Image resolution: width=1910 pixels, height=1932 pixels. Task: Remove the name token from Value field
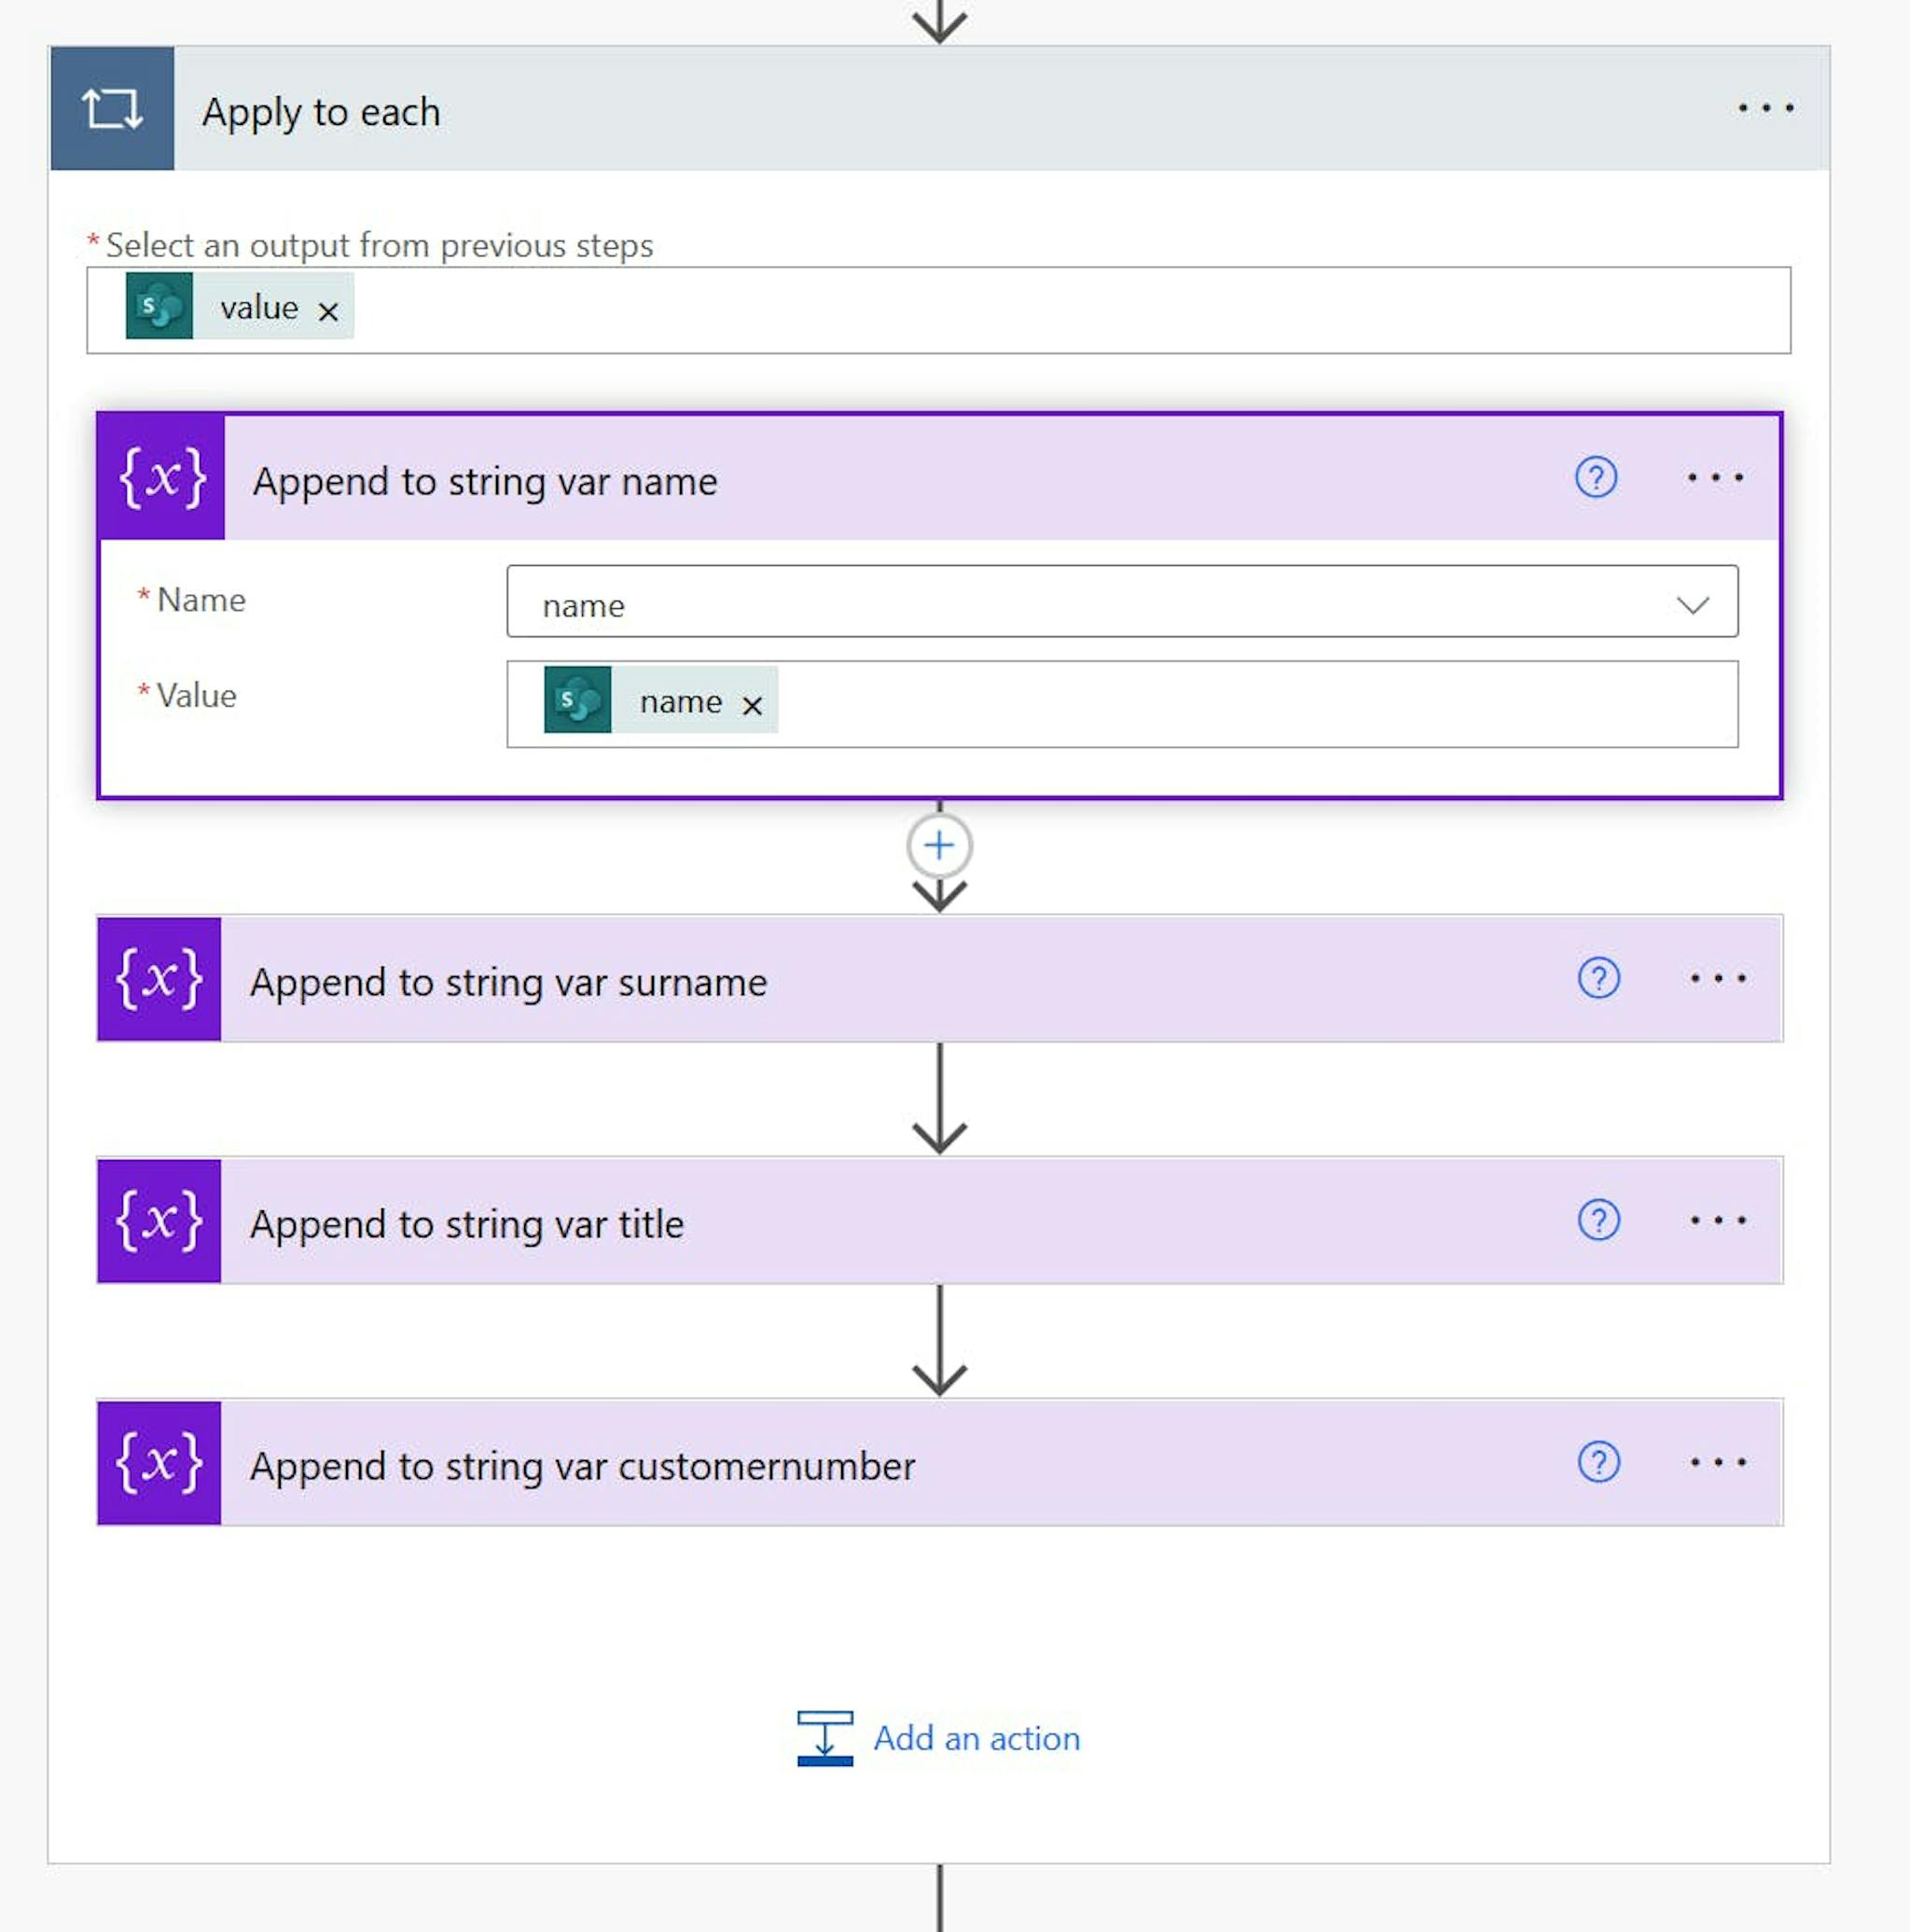[x=753, y=706]
